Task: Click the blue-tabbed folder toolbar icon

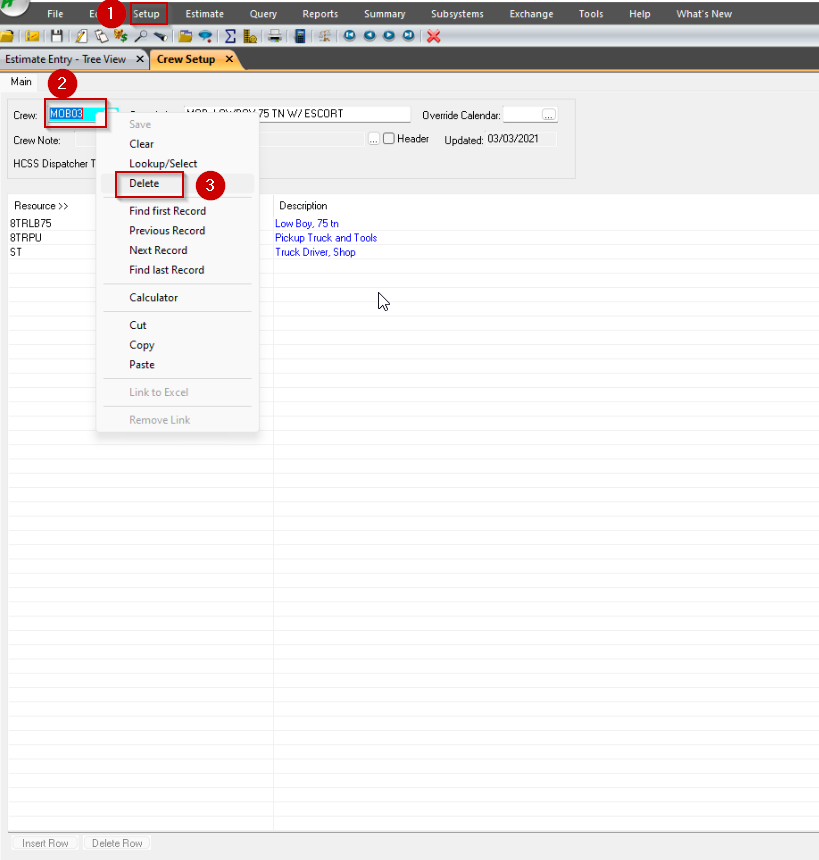Action: (185, 36)
